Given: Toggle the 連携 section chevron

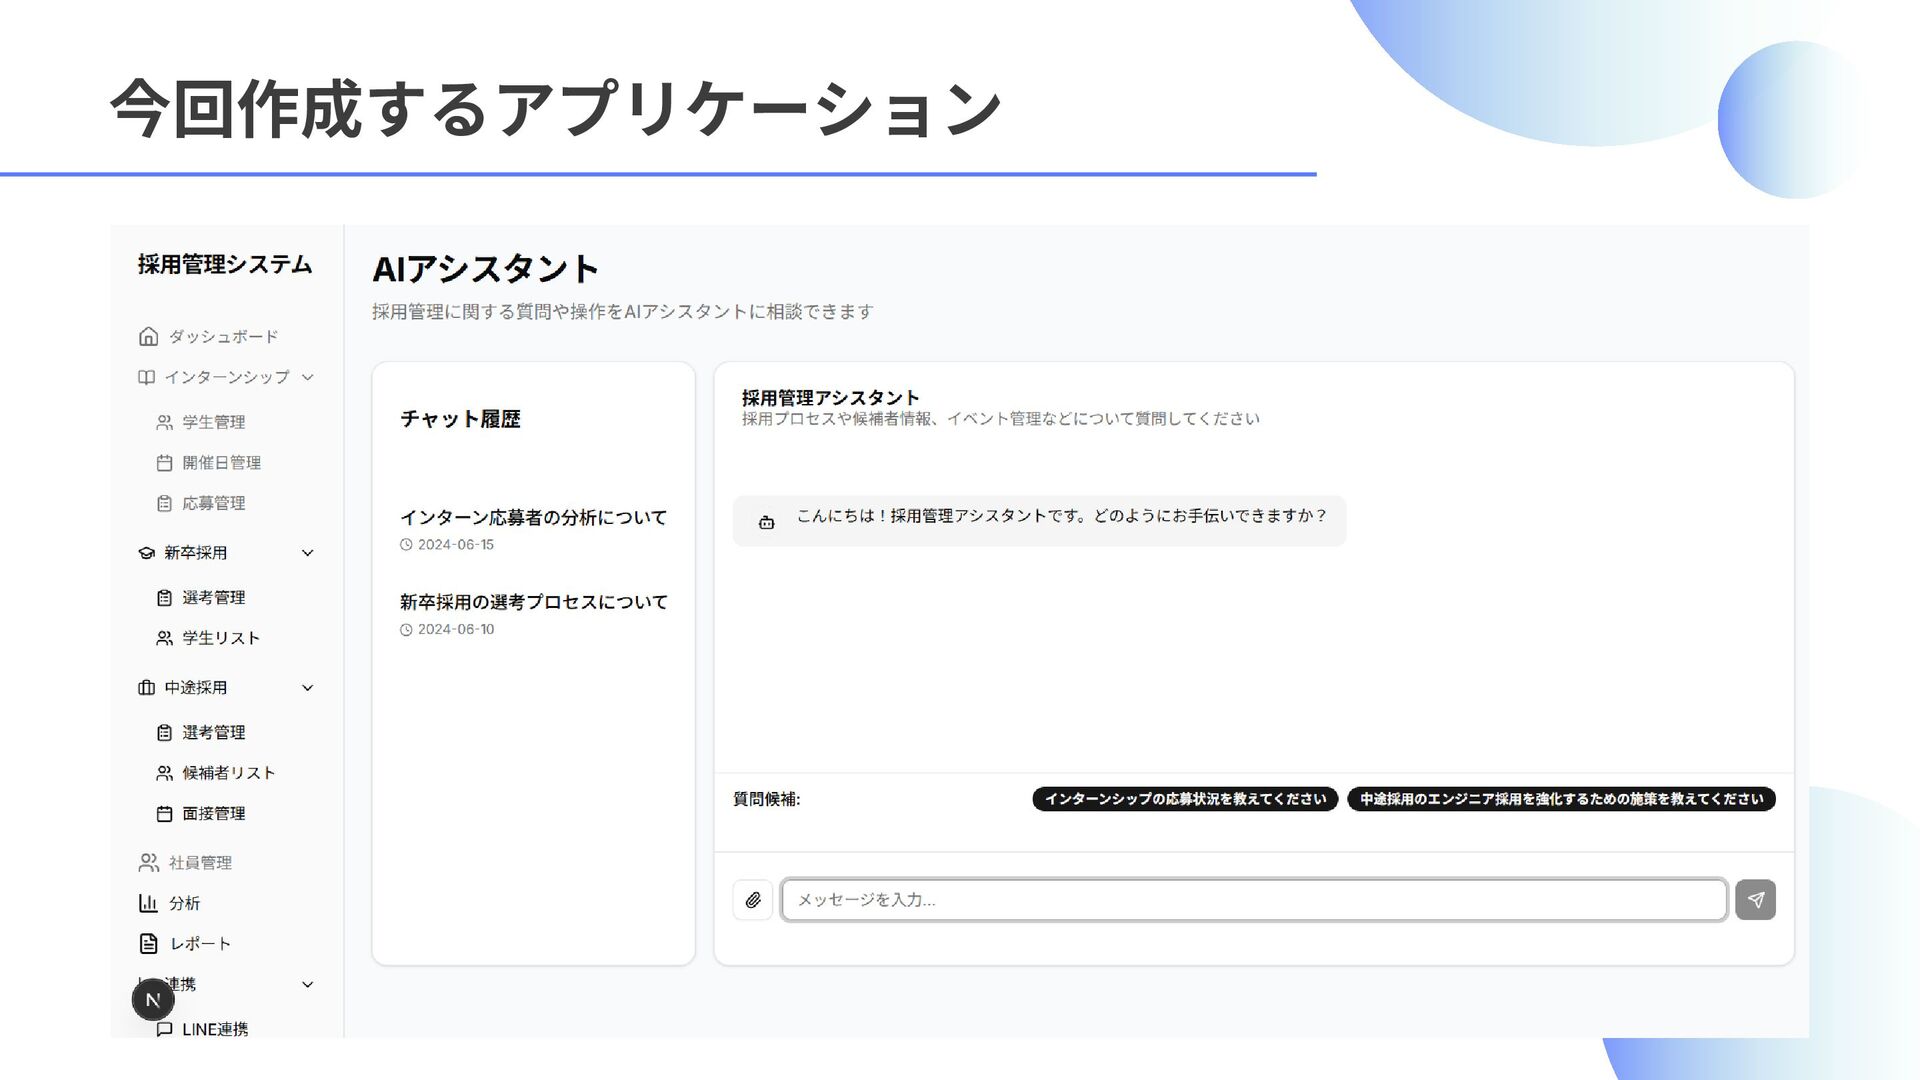Looking at the screenshot, I should pos(307,985).
